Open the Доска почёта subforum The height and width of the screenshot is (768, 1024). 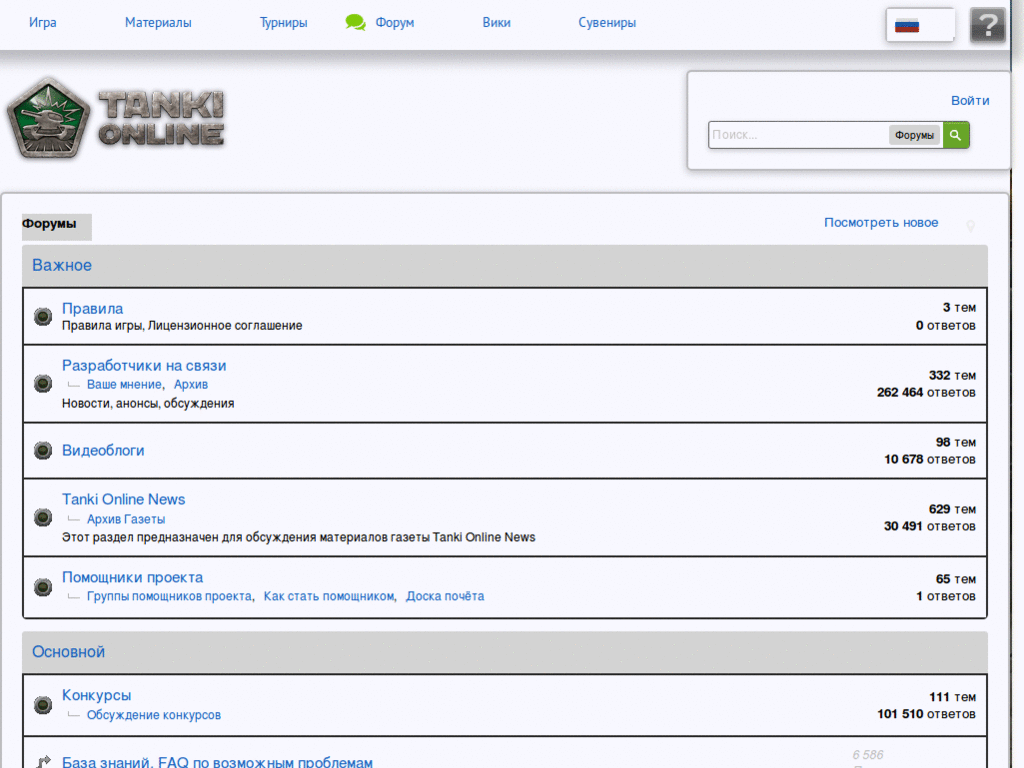tap(445, 596)
